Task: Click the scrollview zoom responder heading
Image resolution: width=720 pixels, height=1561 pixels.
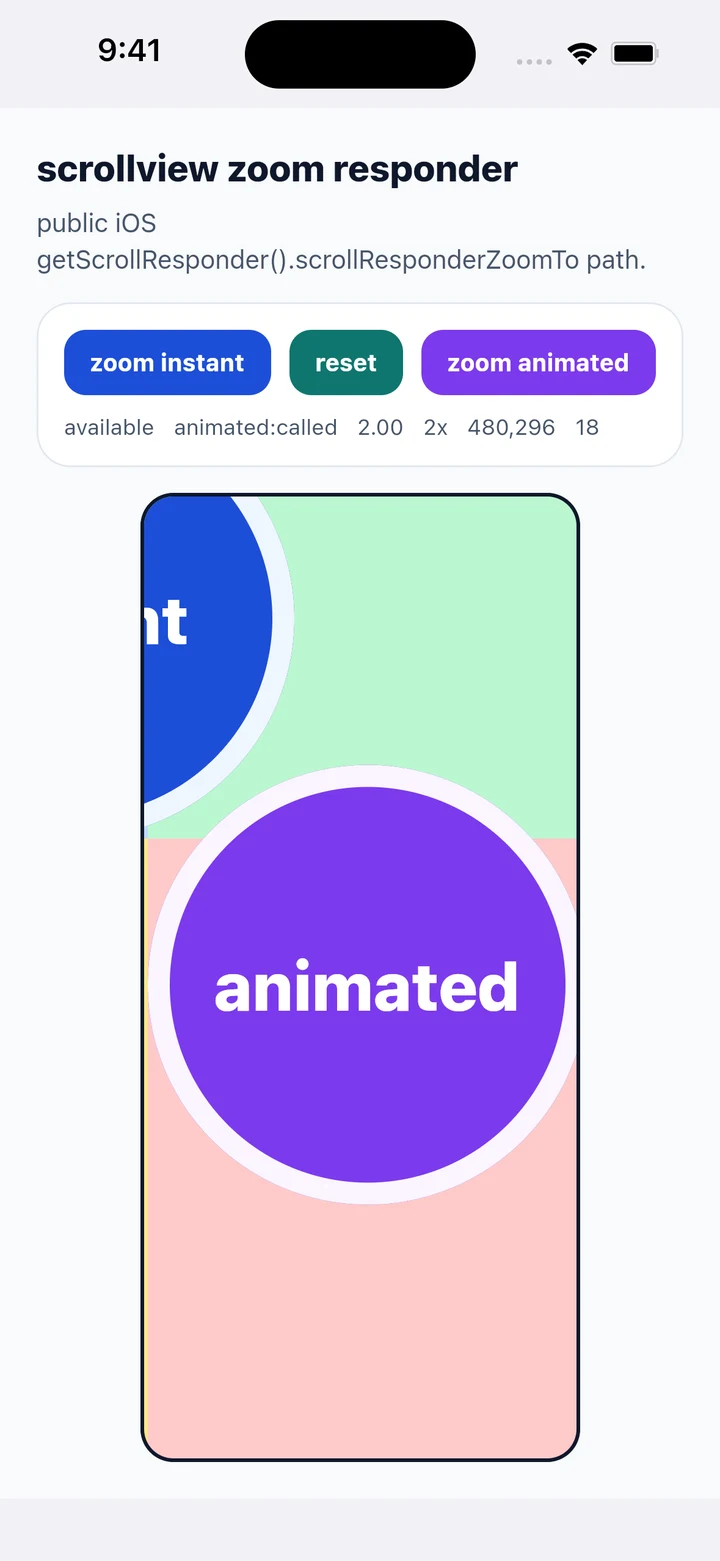Action: pyautogui.click(x=277, y=169)
